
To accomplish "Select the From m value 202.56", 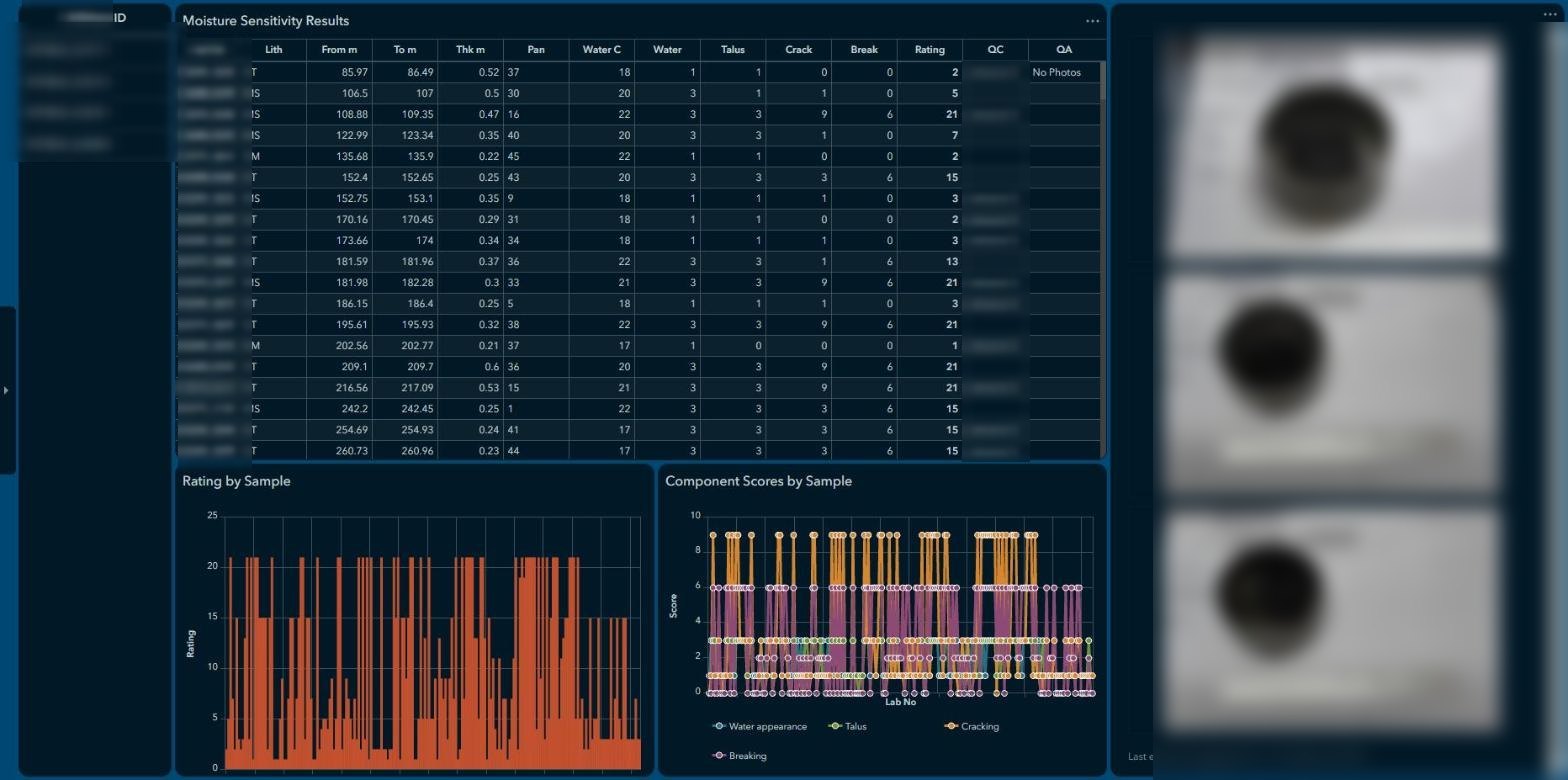I will 339,345.
